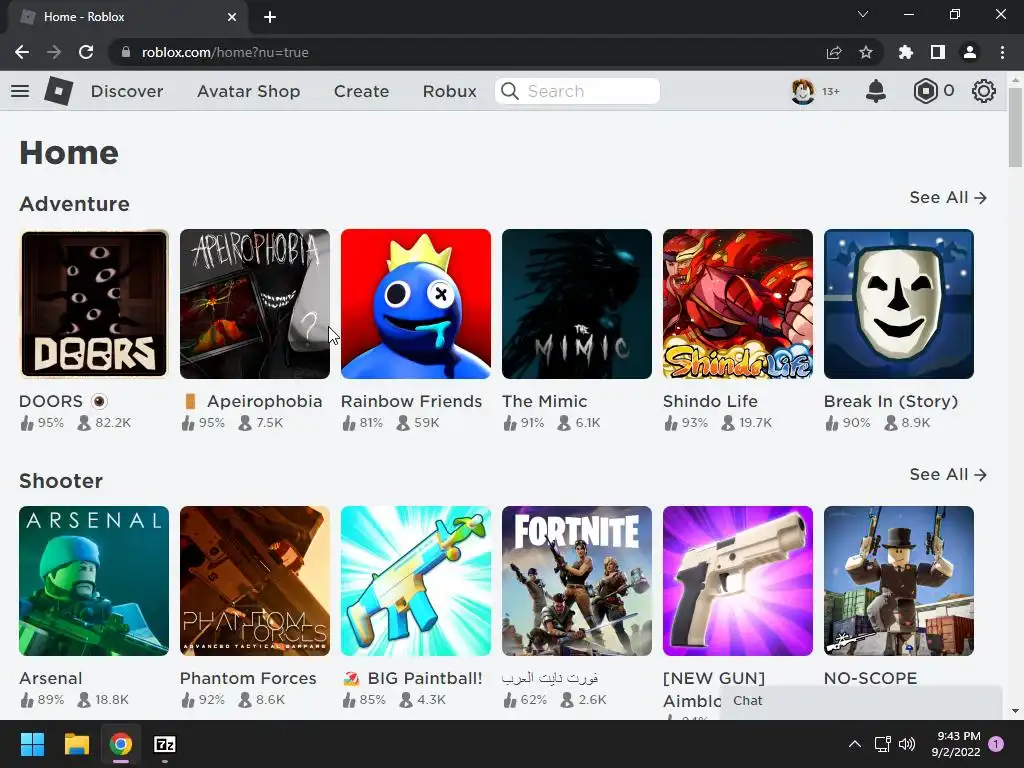The width and height of the screenshot is (1024, 768).
Task: Click the Roblox logo icon
Action: (x=58, y=91)
